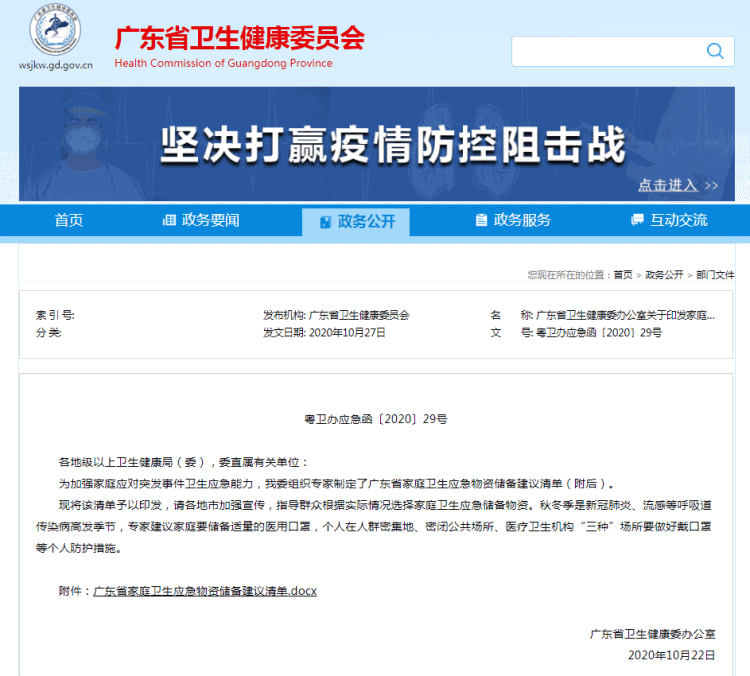Open the 部门文件 breadcrumb link

tap(715, 274)
